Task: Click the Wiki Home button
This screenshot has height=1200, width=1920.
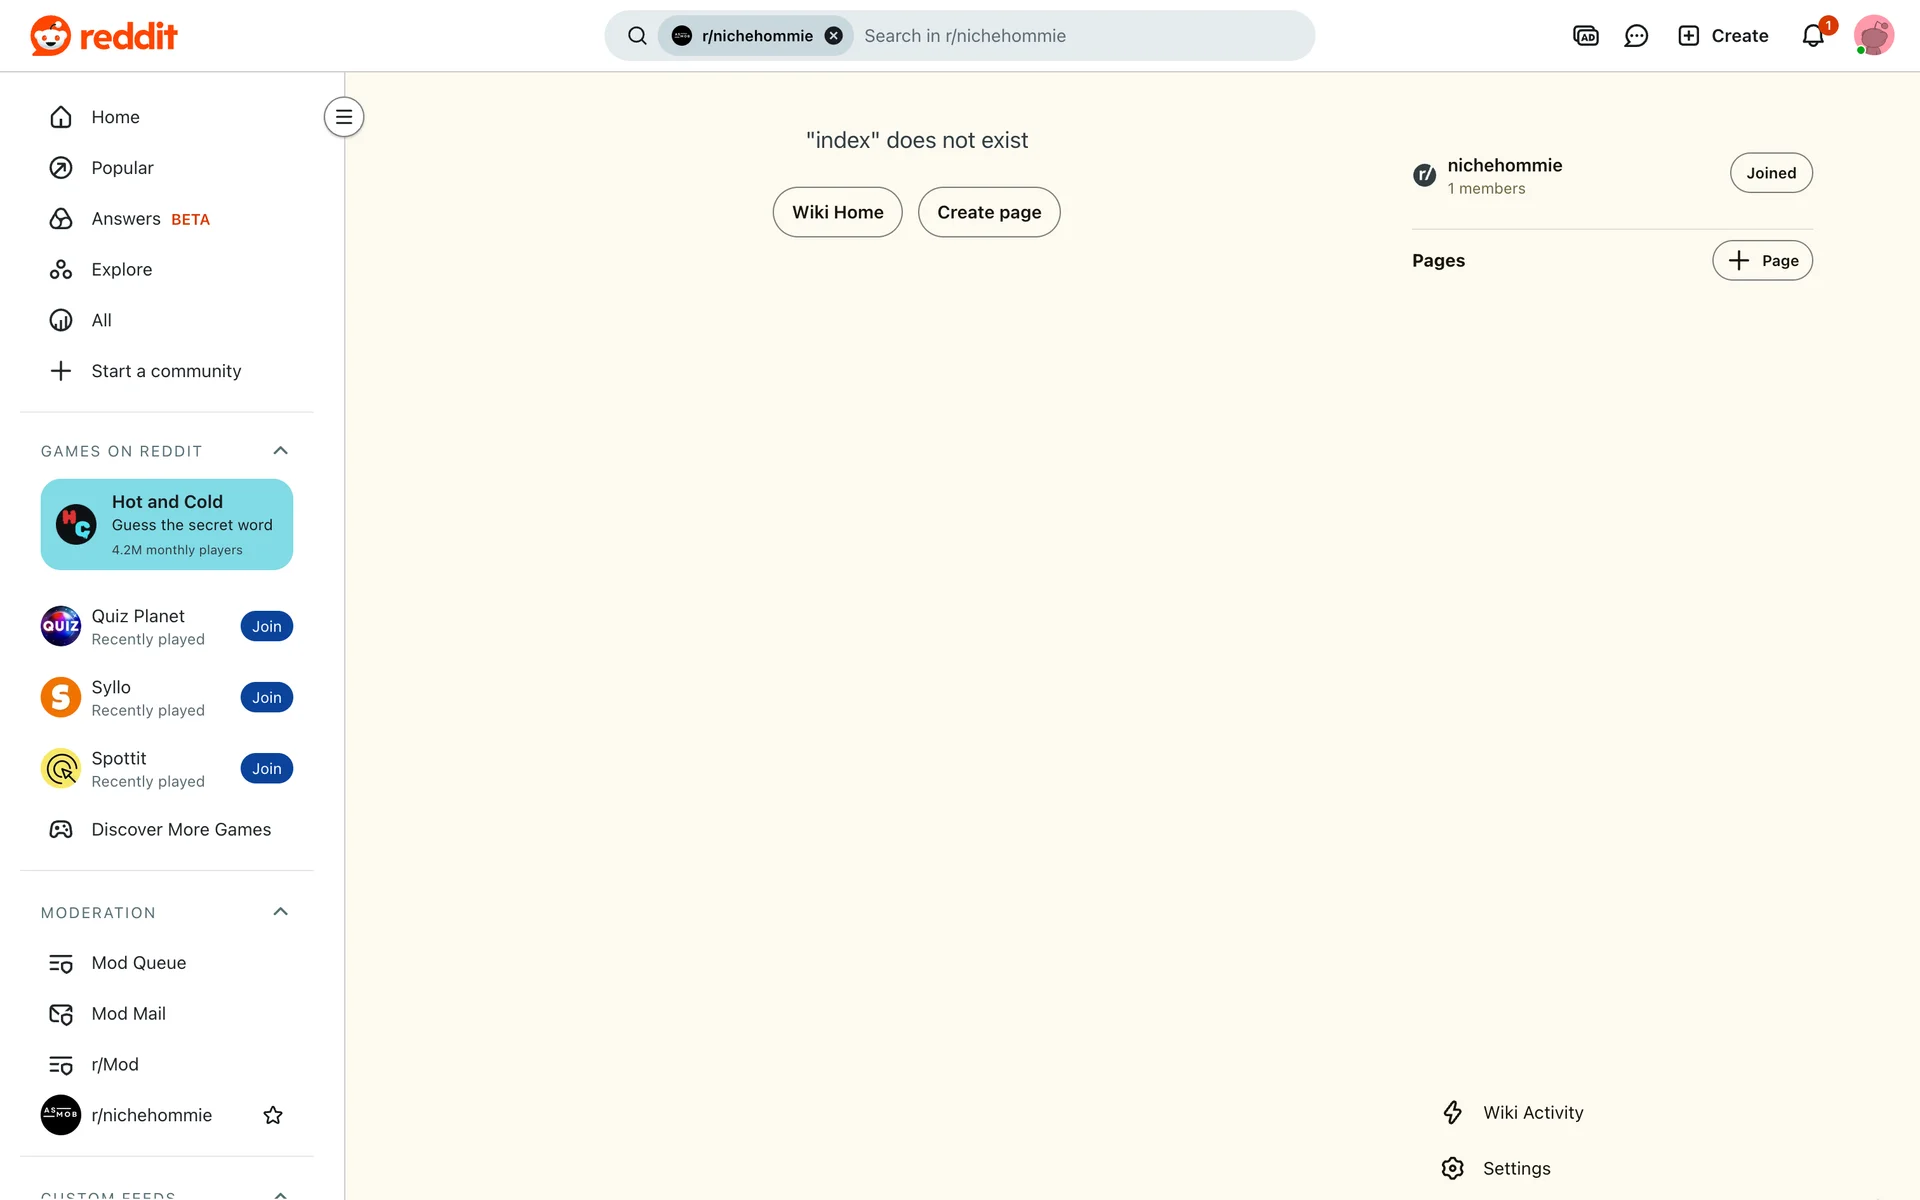Action: [x=837, y=212]
